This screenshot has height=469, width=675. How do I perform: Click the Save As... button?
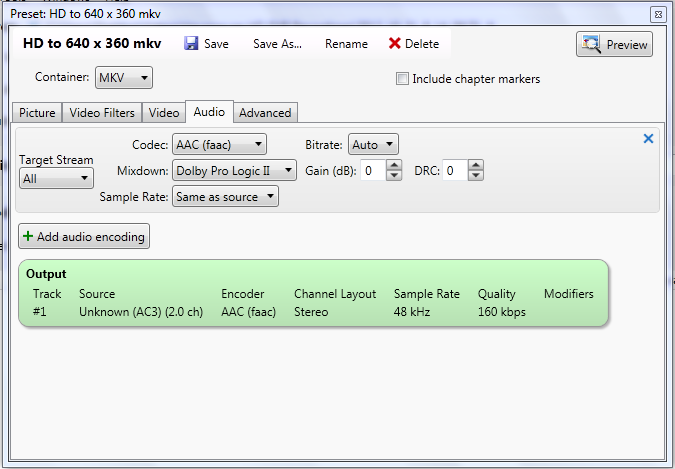(277, 44)
